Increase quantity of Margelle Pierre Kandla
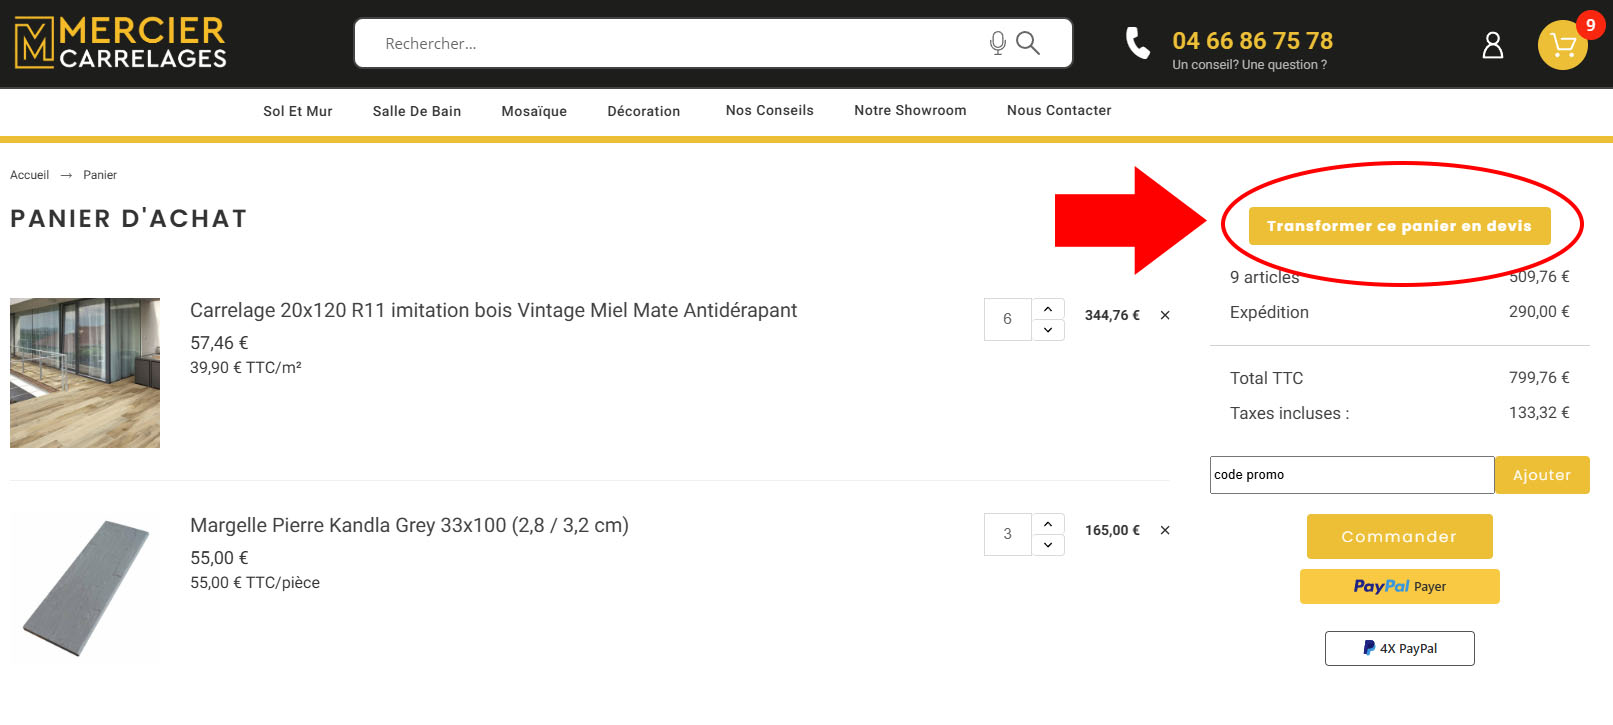The height and width of the screenshot is (725, 1613). point(1048,524)
